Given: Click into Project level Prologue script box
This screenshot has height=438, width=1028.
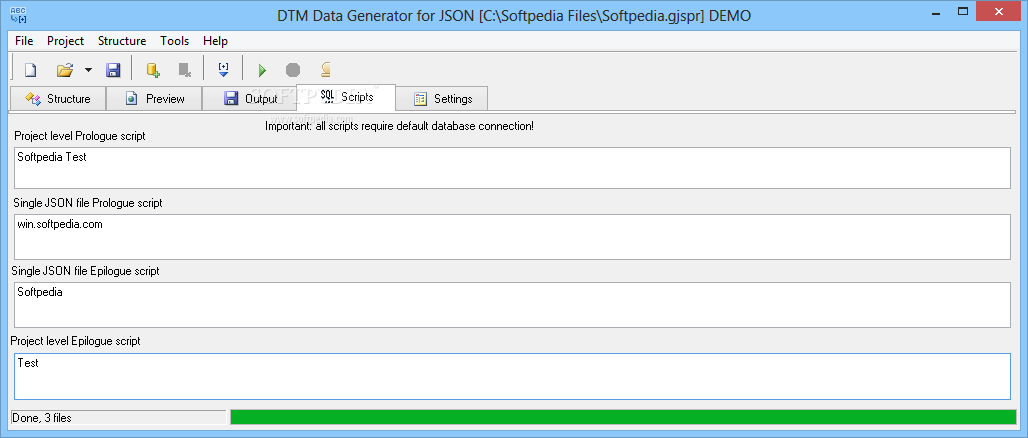Looking at the screenshot, I should click(x=512, y=168).
